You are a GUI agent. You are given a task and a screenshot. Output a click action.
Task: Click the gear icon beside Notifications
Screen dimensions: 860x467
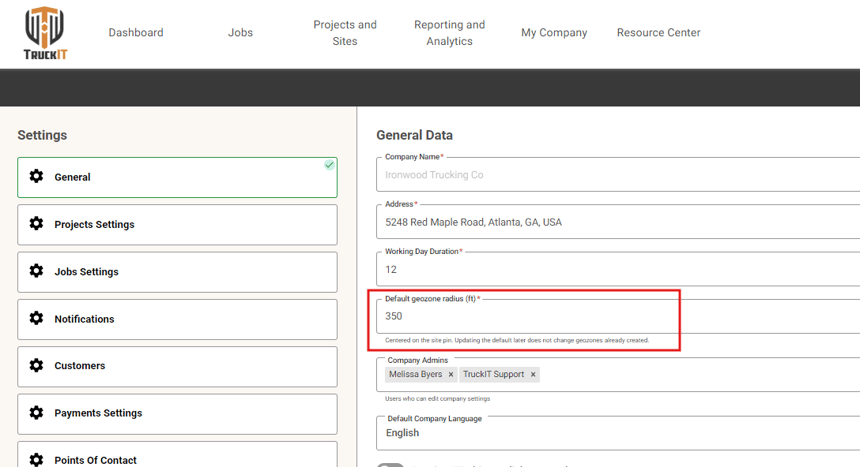coord(36,318)
